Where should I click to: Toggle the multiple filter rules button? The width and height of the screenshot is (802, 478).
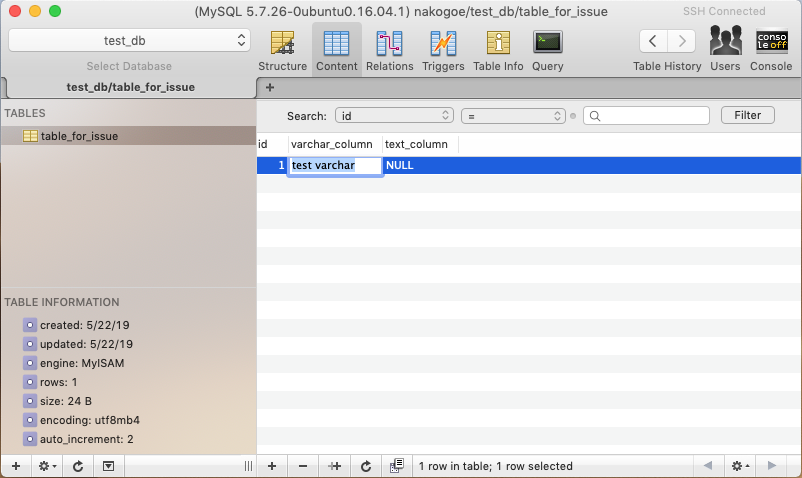coord(397,466)
